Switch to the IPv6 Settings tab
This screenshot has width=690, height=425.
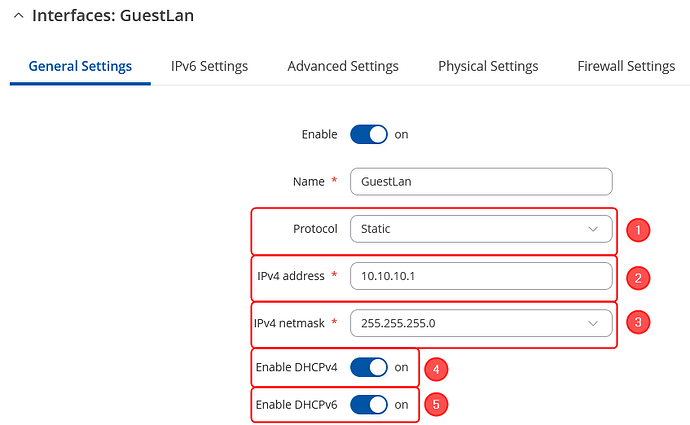point(209,66)
